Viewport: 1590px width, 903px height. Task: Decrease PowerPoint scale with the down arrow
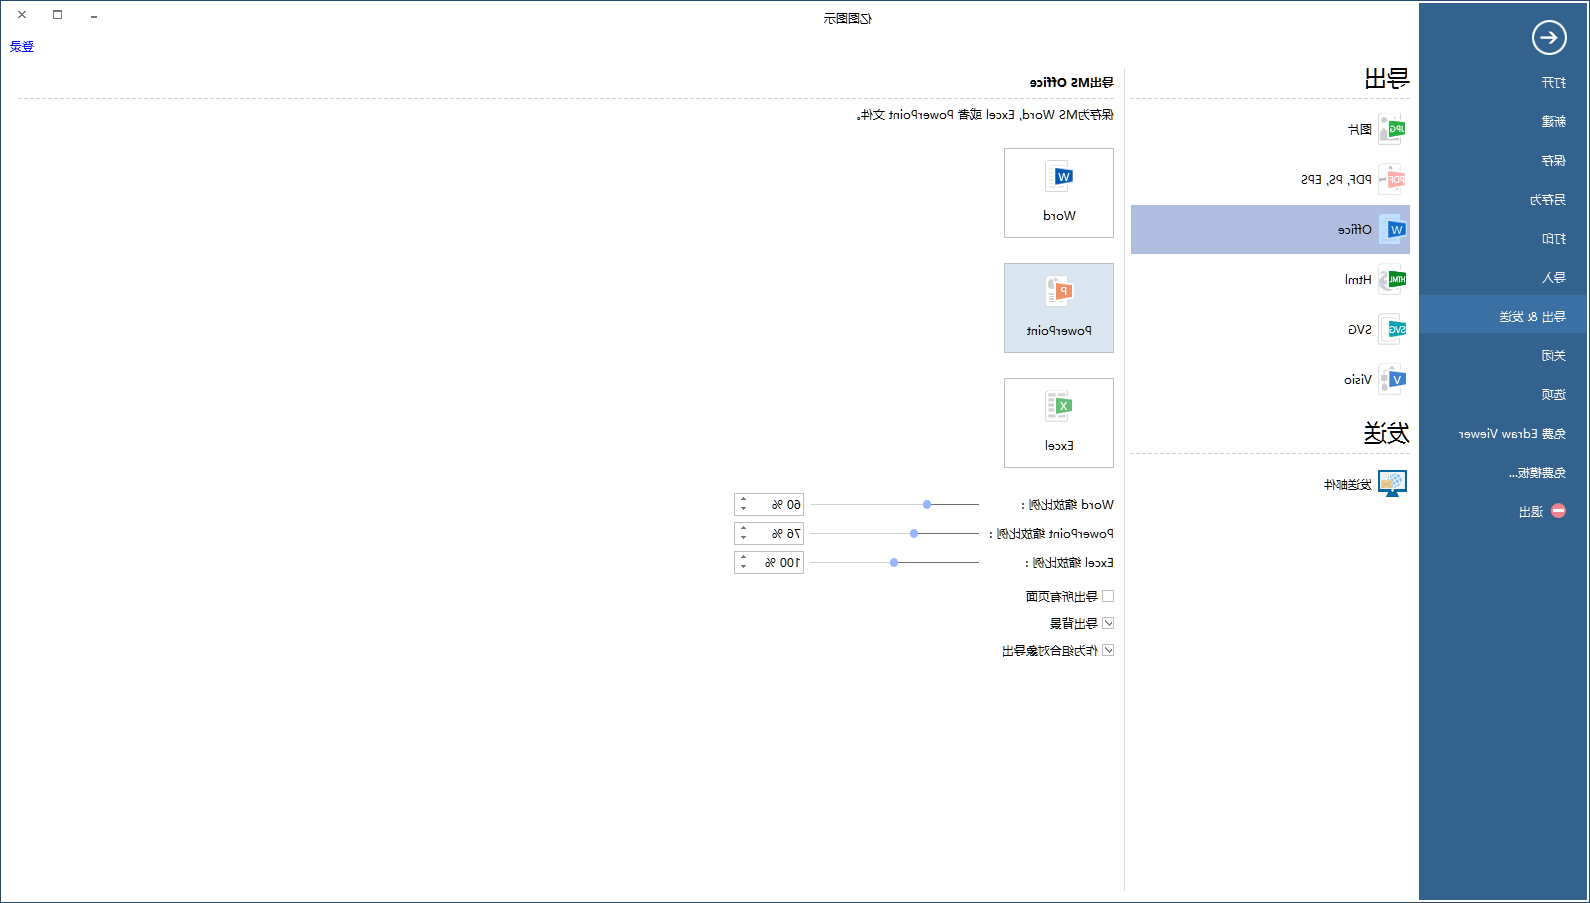tap(743, 539)
